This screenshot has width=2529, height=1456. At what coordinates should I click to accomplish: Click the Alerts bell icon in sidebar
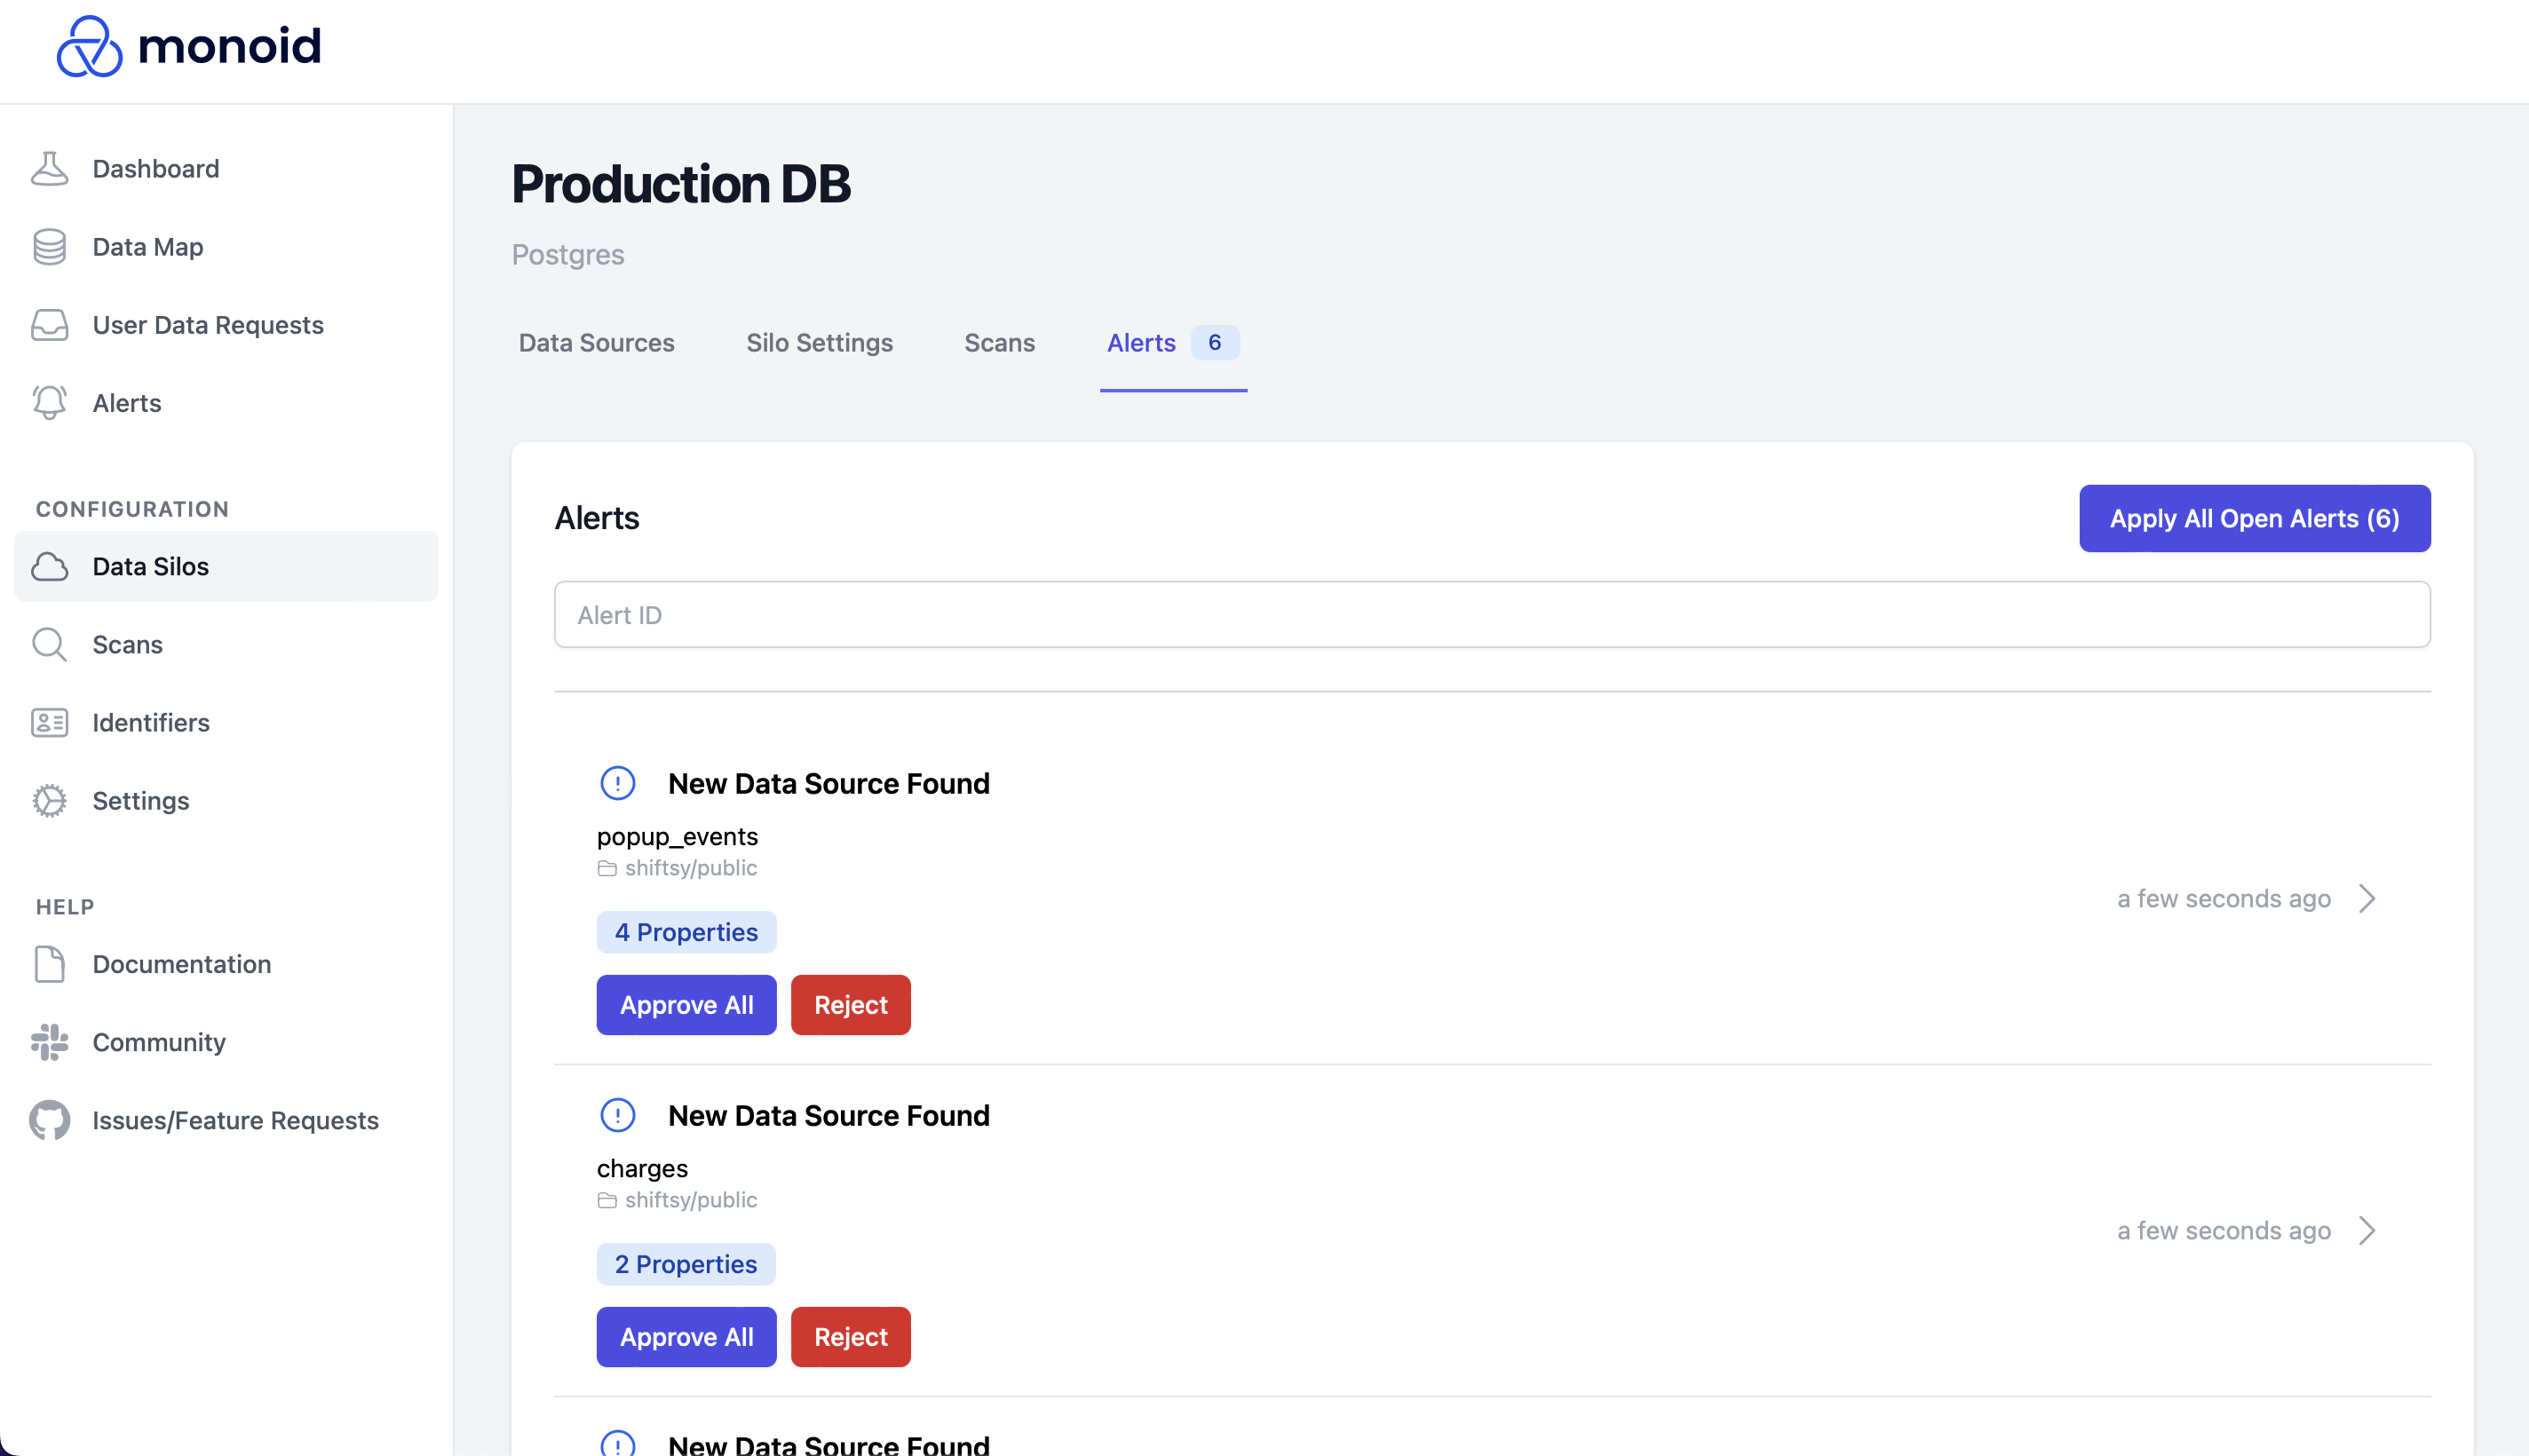[49, 403]
